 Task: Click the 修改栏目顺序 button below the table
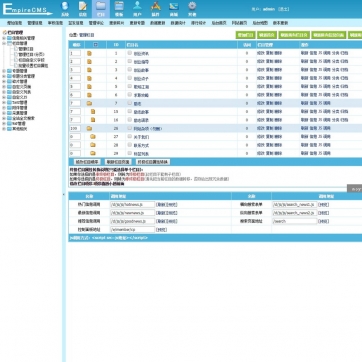[x=87, y=162]
